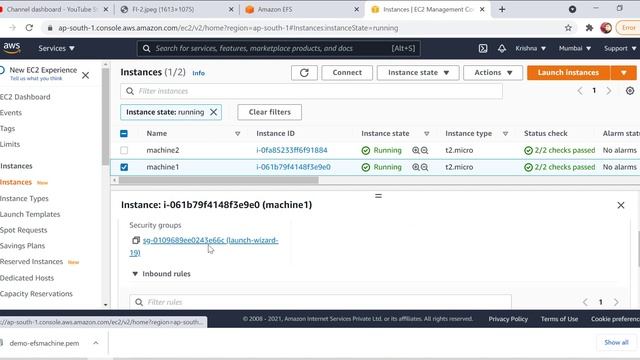Screen dimensions: 640x360
Task: Open Reserved Instances in sidebar
Action: 31,262
